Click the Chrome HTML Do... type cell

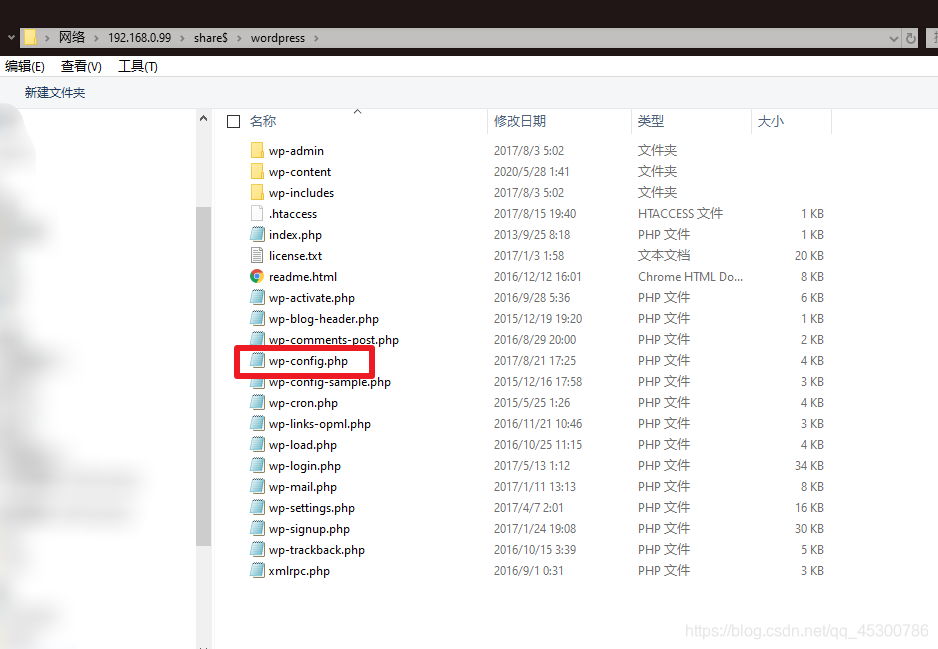click(x=690, y=276)
